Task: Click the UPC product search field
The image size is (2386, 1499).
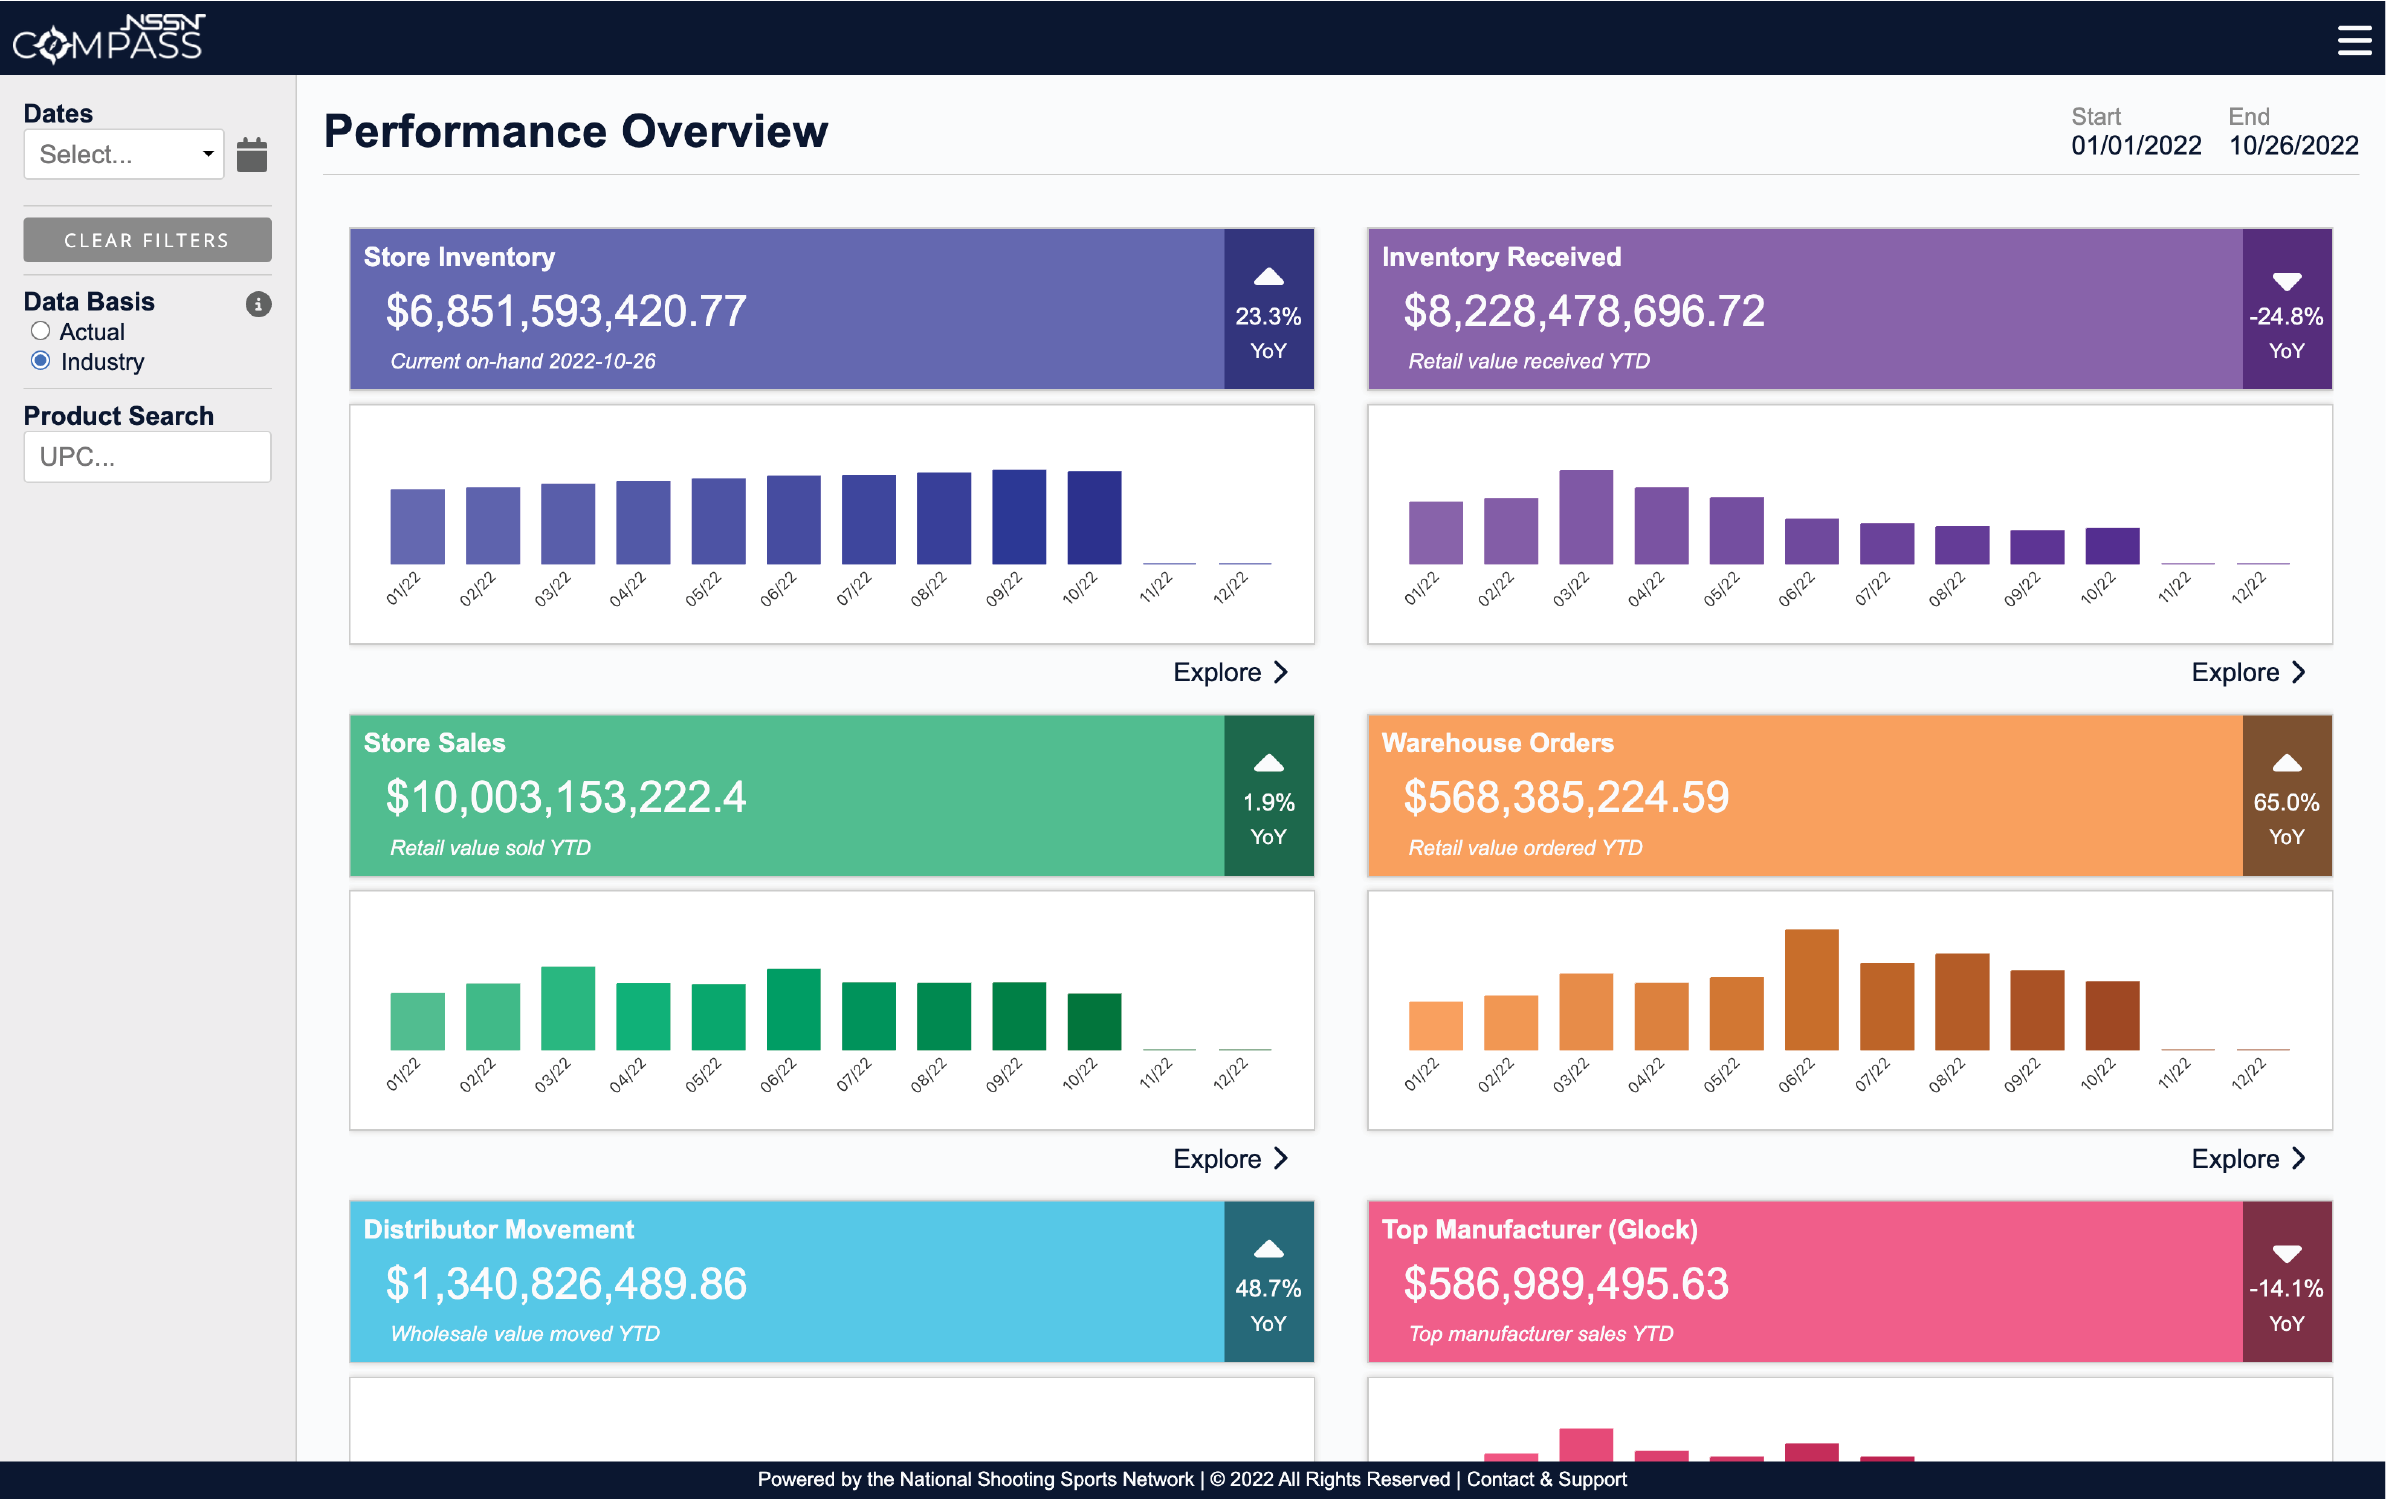Action: coord(147,457)
